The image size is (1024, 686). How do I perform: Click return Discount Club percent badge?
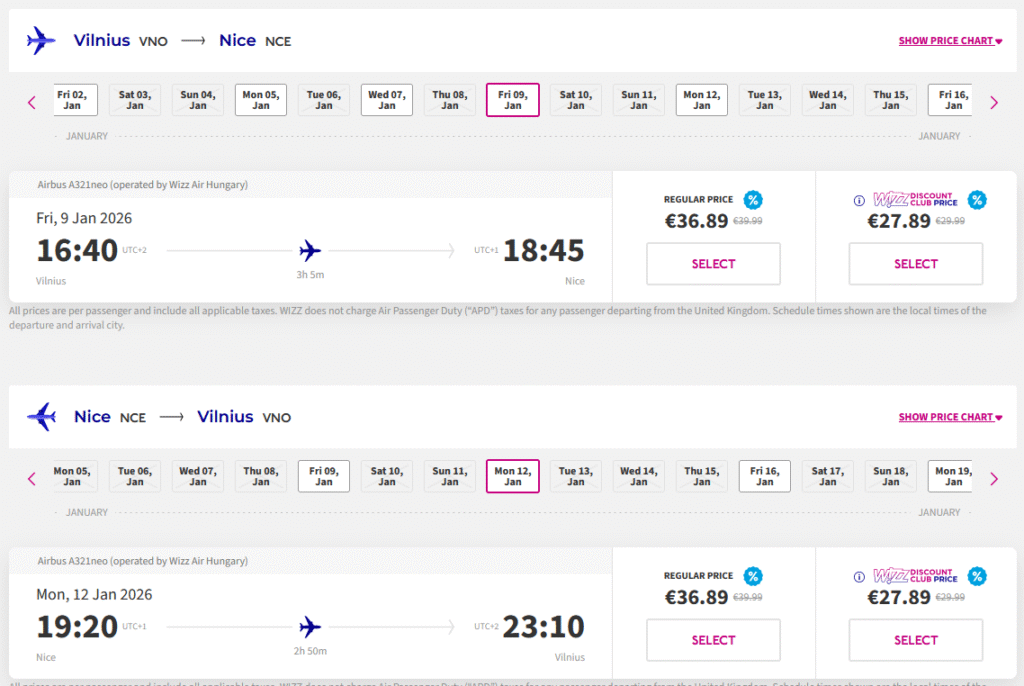click(x=977, y=576)
